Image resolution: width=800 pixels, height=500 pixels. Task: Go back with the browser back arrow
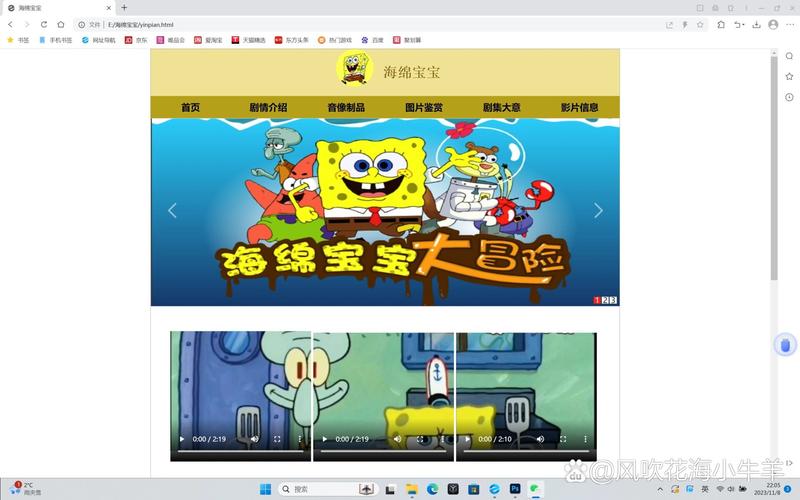coord(10,24)
